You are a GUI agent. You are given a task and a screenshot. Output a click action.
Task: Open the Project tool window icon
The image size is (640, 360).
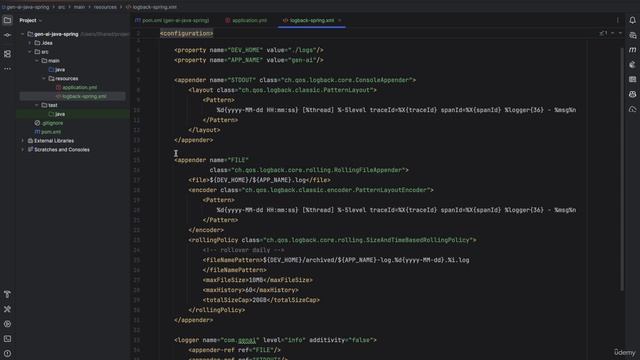pos(7,20)
